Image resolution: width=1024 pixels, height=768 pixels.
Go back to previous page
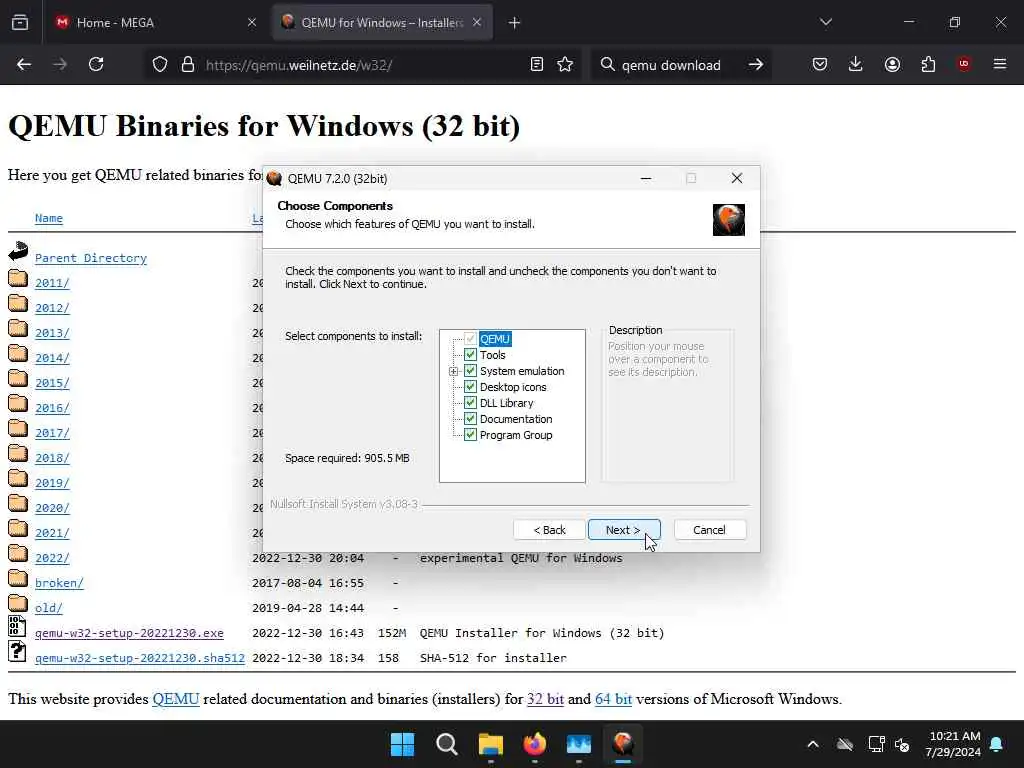click(x=24, y=65)
